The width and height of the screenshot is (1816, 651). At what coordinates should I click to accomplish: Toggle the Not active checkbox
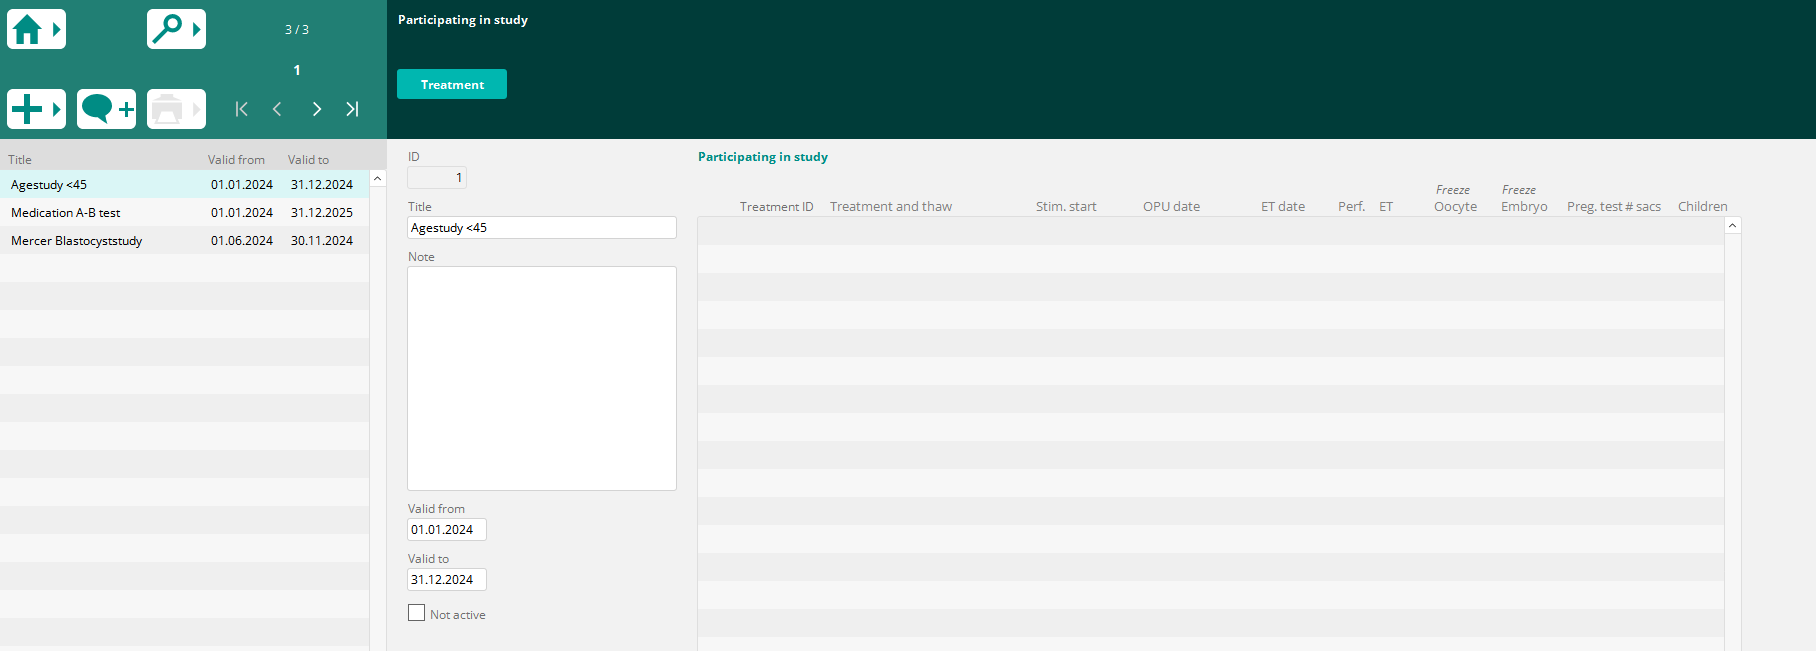click(x=416, y=613)
